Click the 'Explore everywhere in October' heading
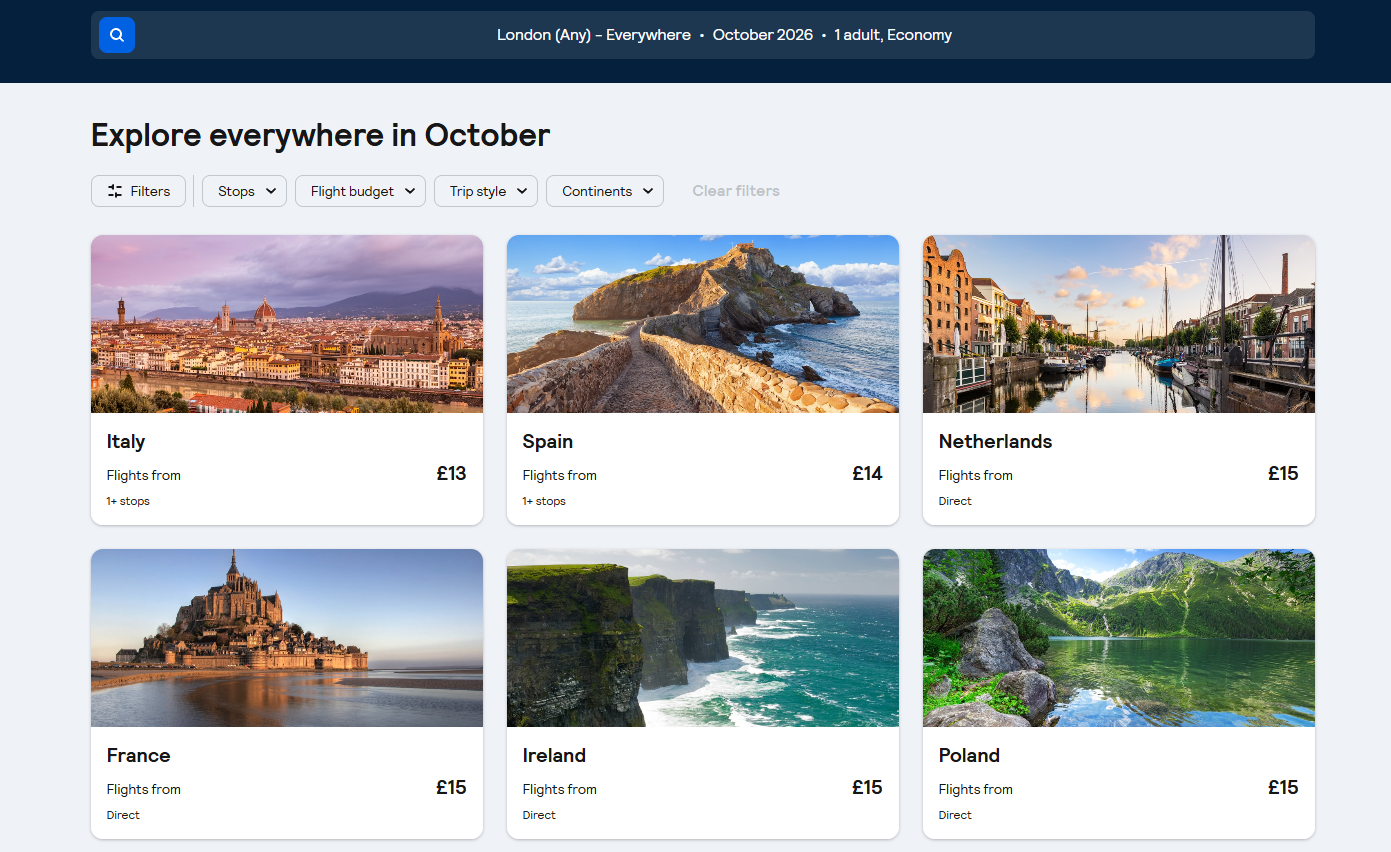Viewport: 1391px width, 852px height. (x=320, y=135)
